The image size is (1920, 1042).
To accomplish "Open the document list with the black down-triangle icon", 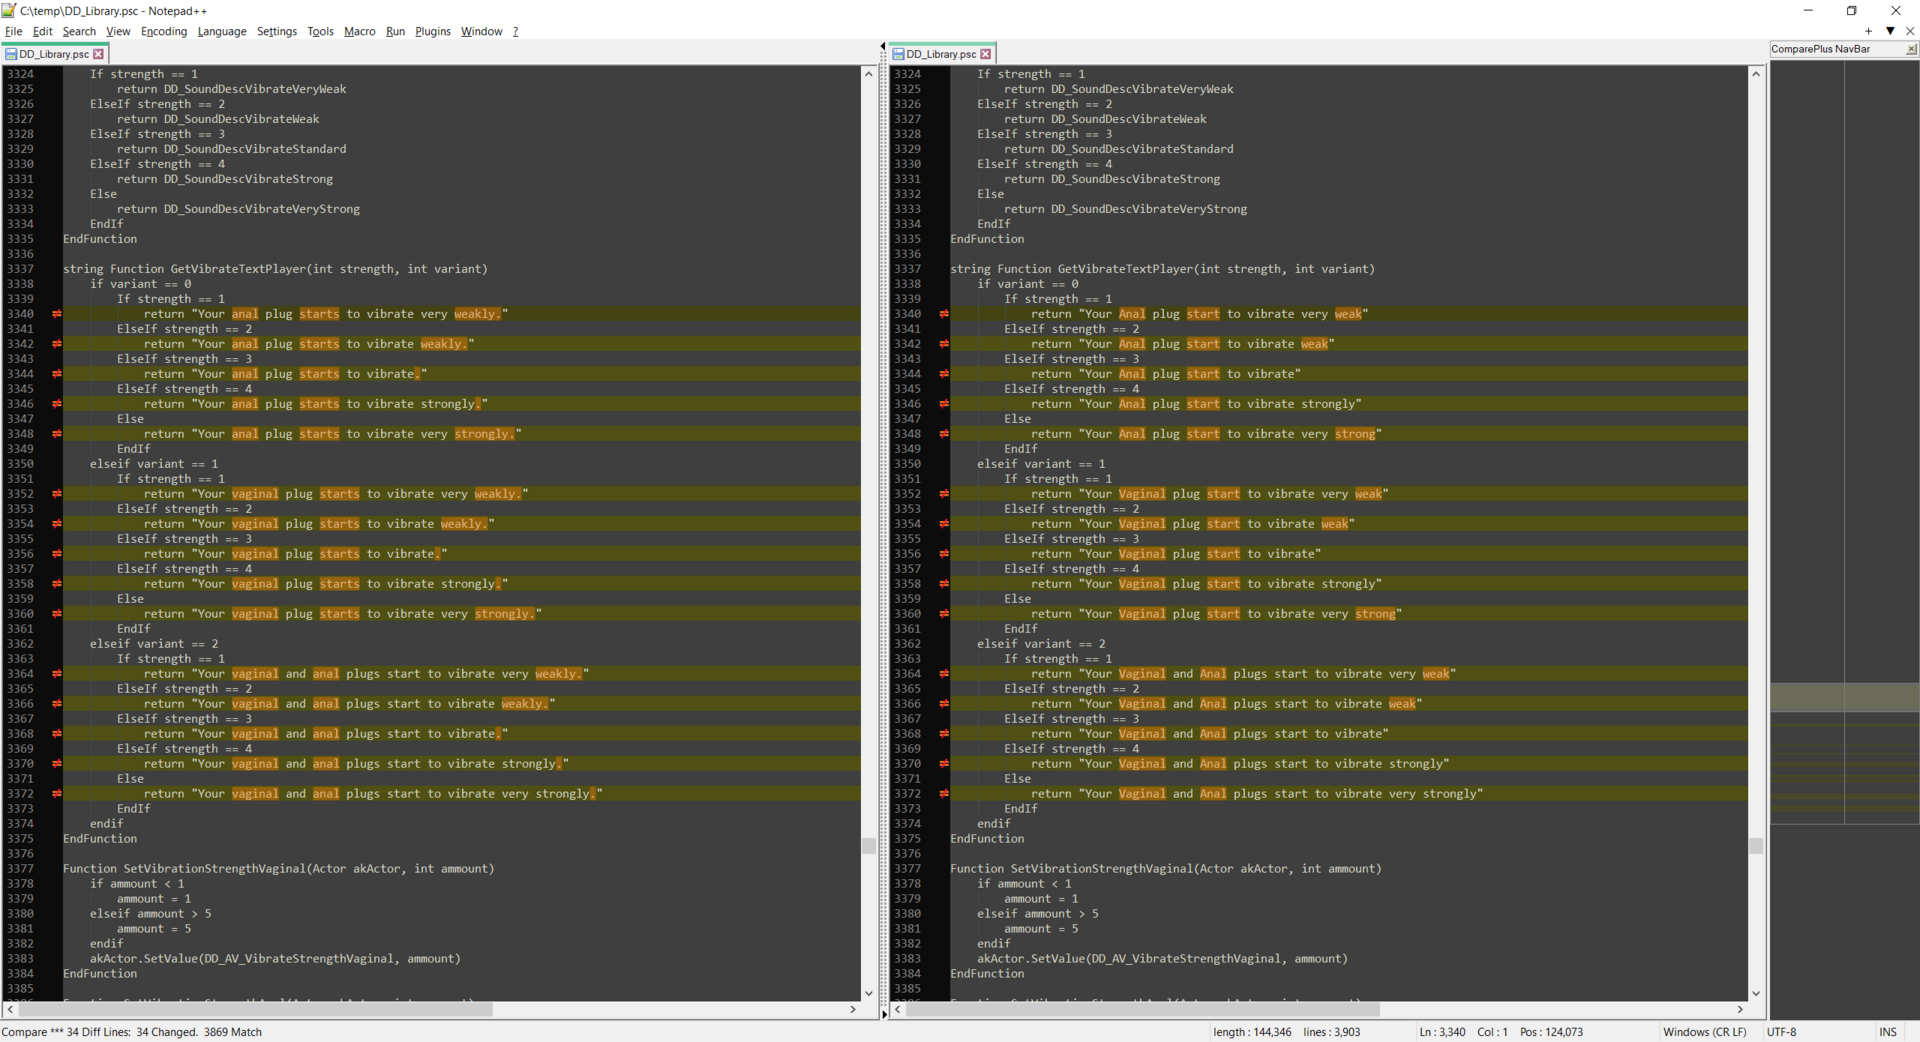I will point(1890,31).
